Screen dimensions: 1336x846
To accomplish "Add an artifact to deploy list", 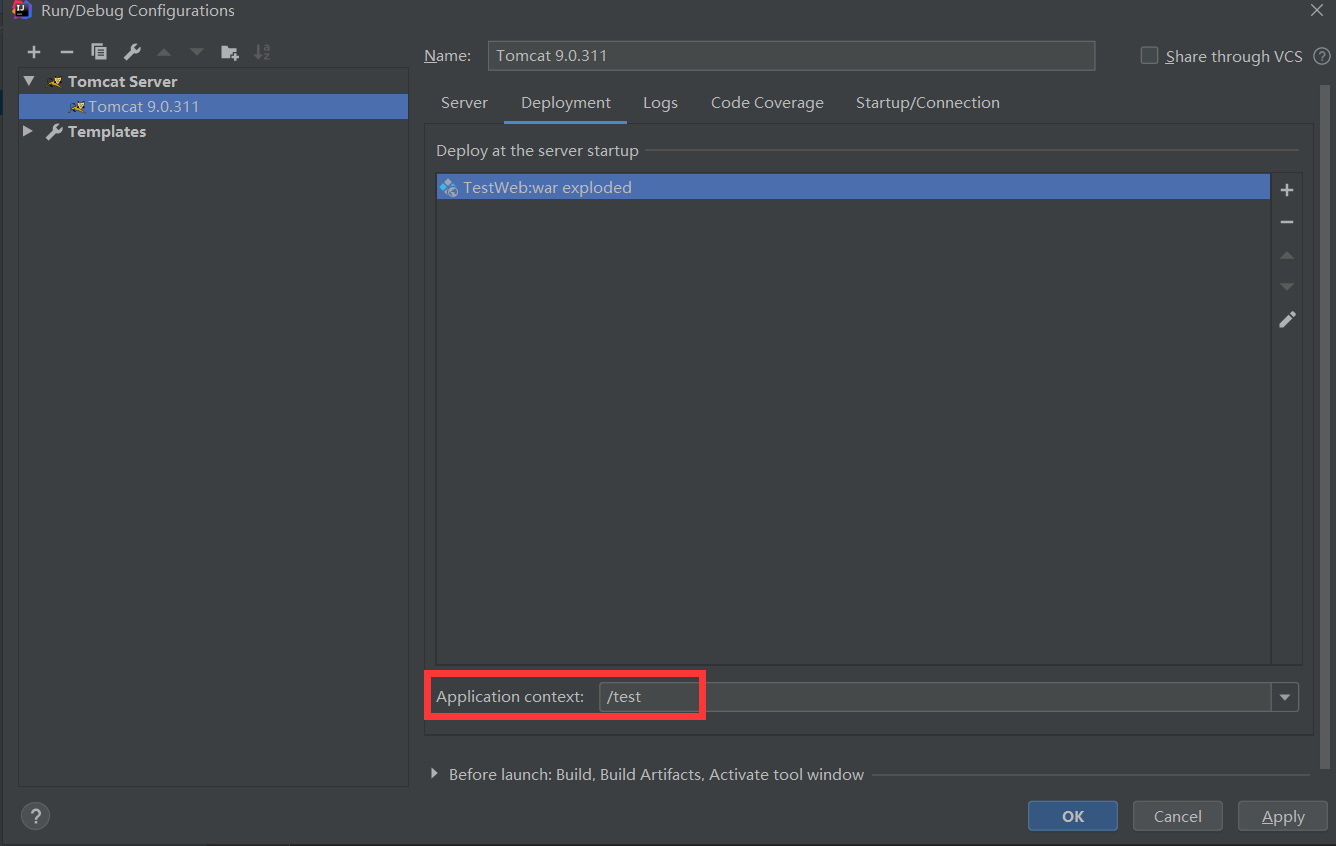I will pos(1287,190).
